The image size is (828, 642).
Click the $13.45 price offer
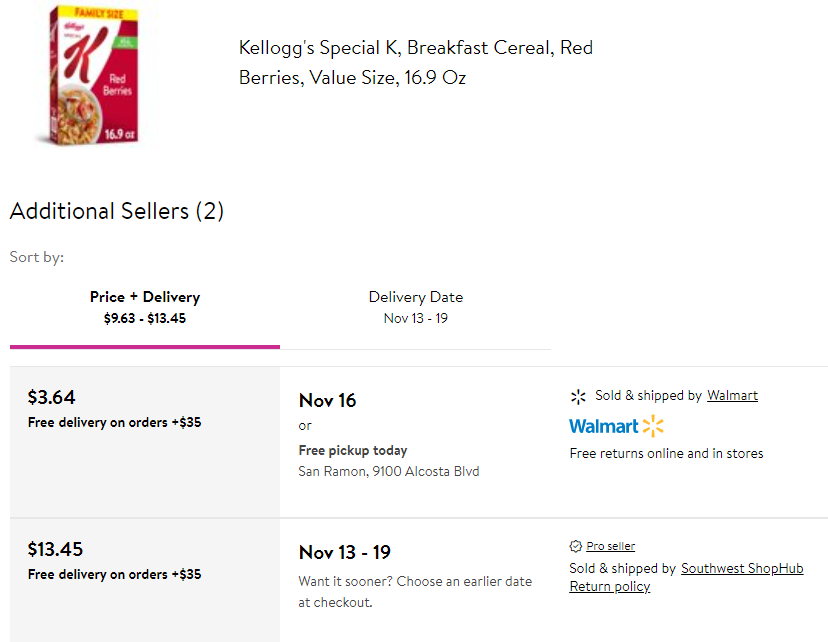[x=55, y=549]
